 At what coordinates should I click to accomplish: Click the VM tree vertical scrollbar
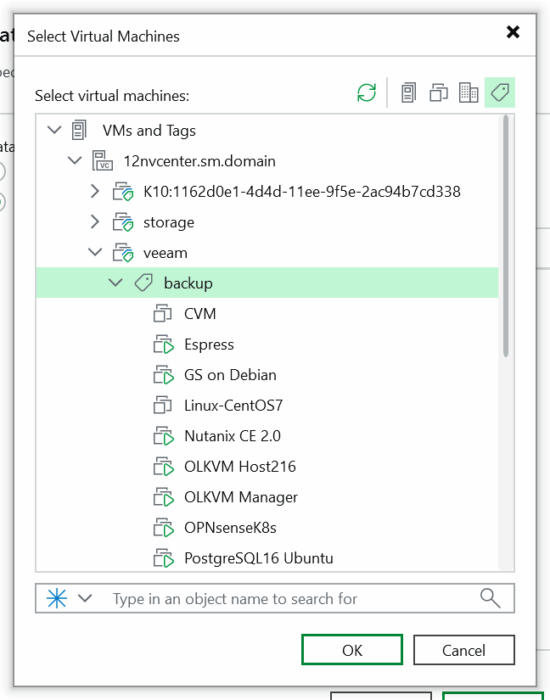pos(506,236)
